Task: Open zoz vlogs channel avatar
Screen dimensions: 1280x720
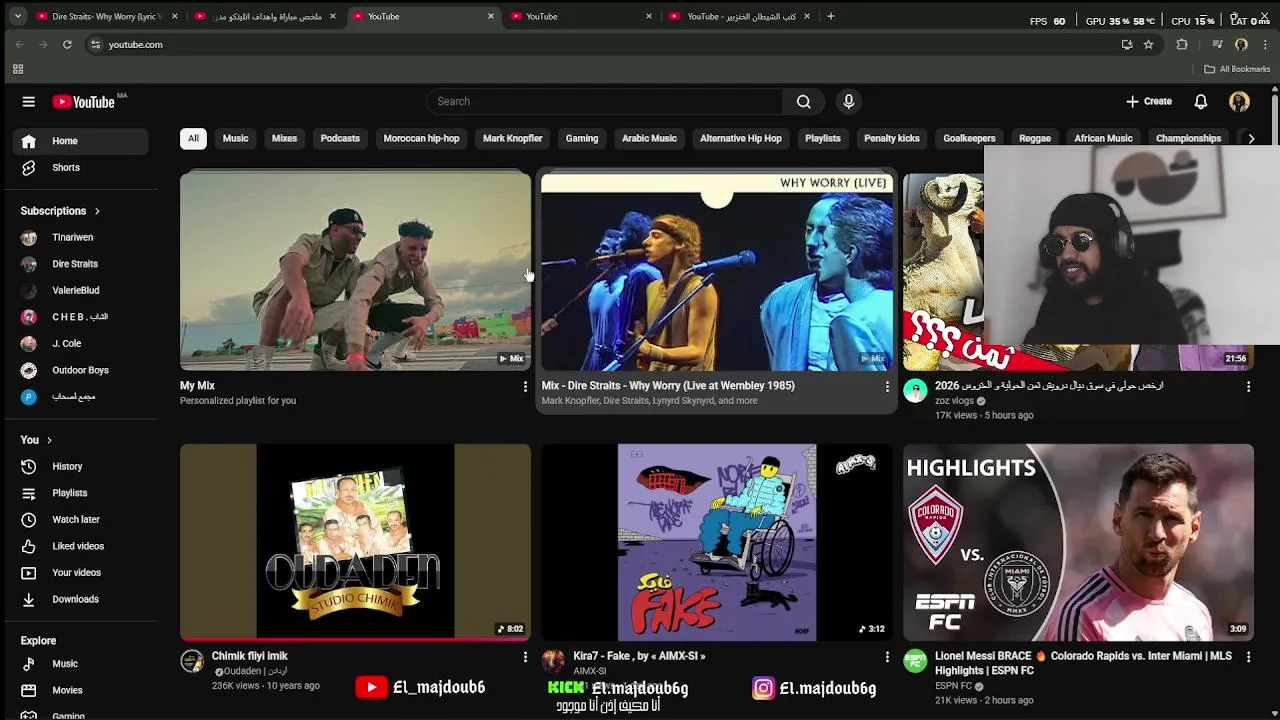Action: point(915,391)
